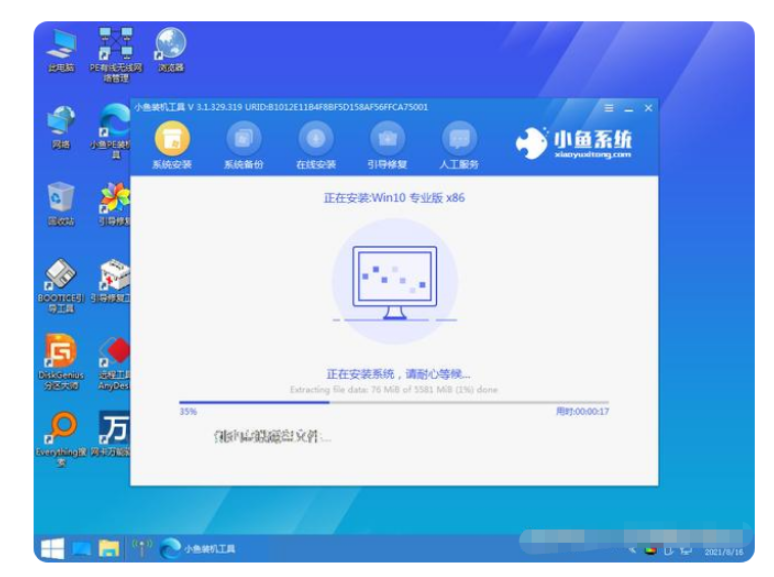The height and width of the screenshot is (577, 774).
Task: Launch DiskGenius partition tool
Action: point(61,357)
